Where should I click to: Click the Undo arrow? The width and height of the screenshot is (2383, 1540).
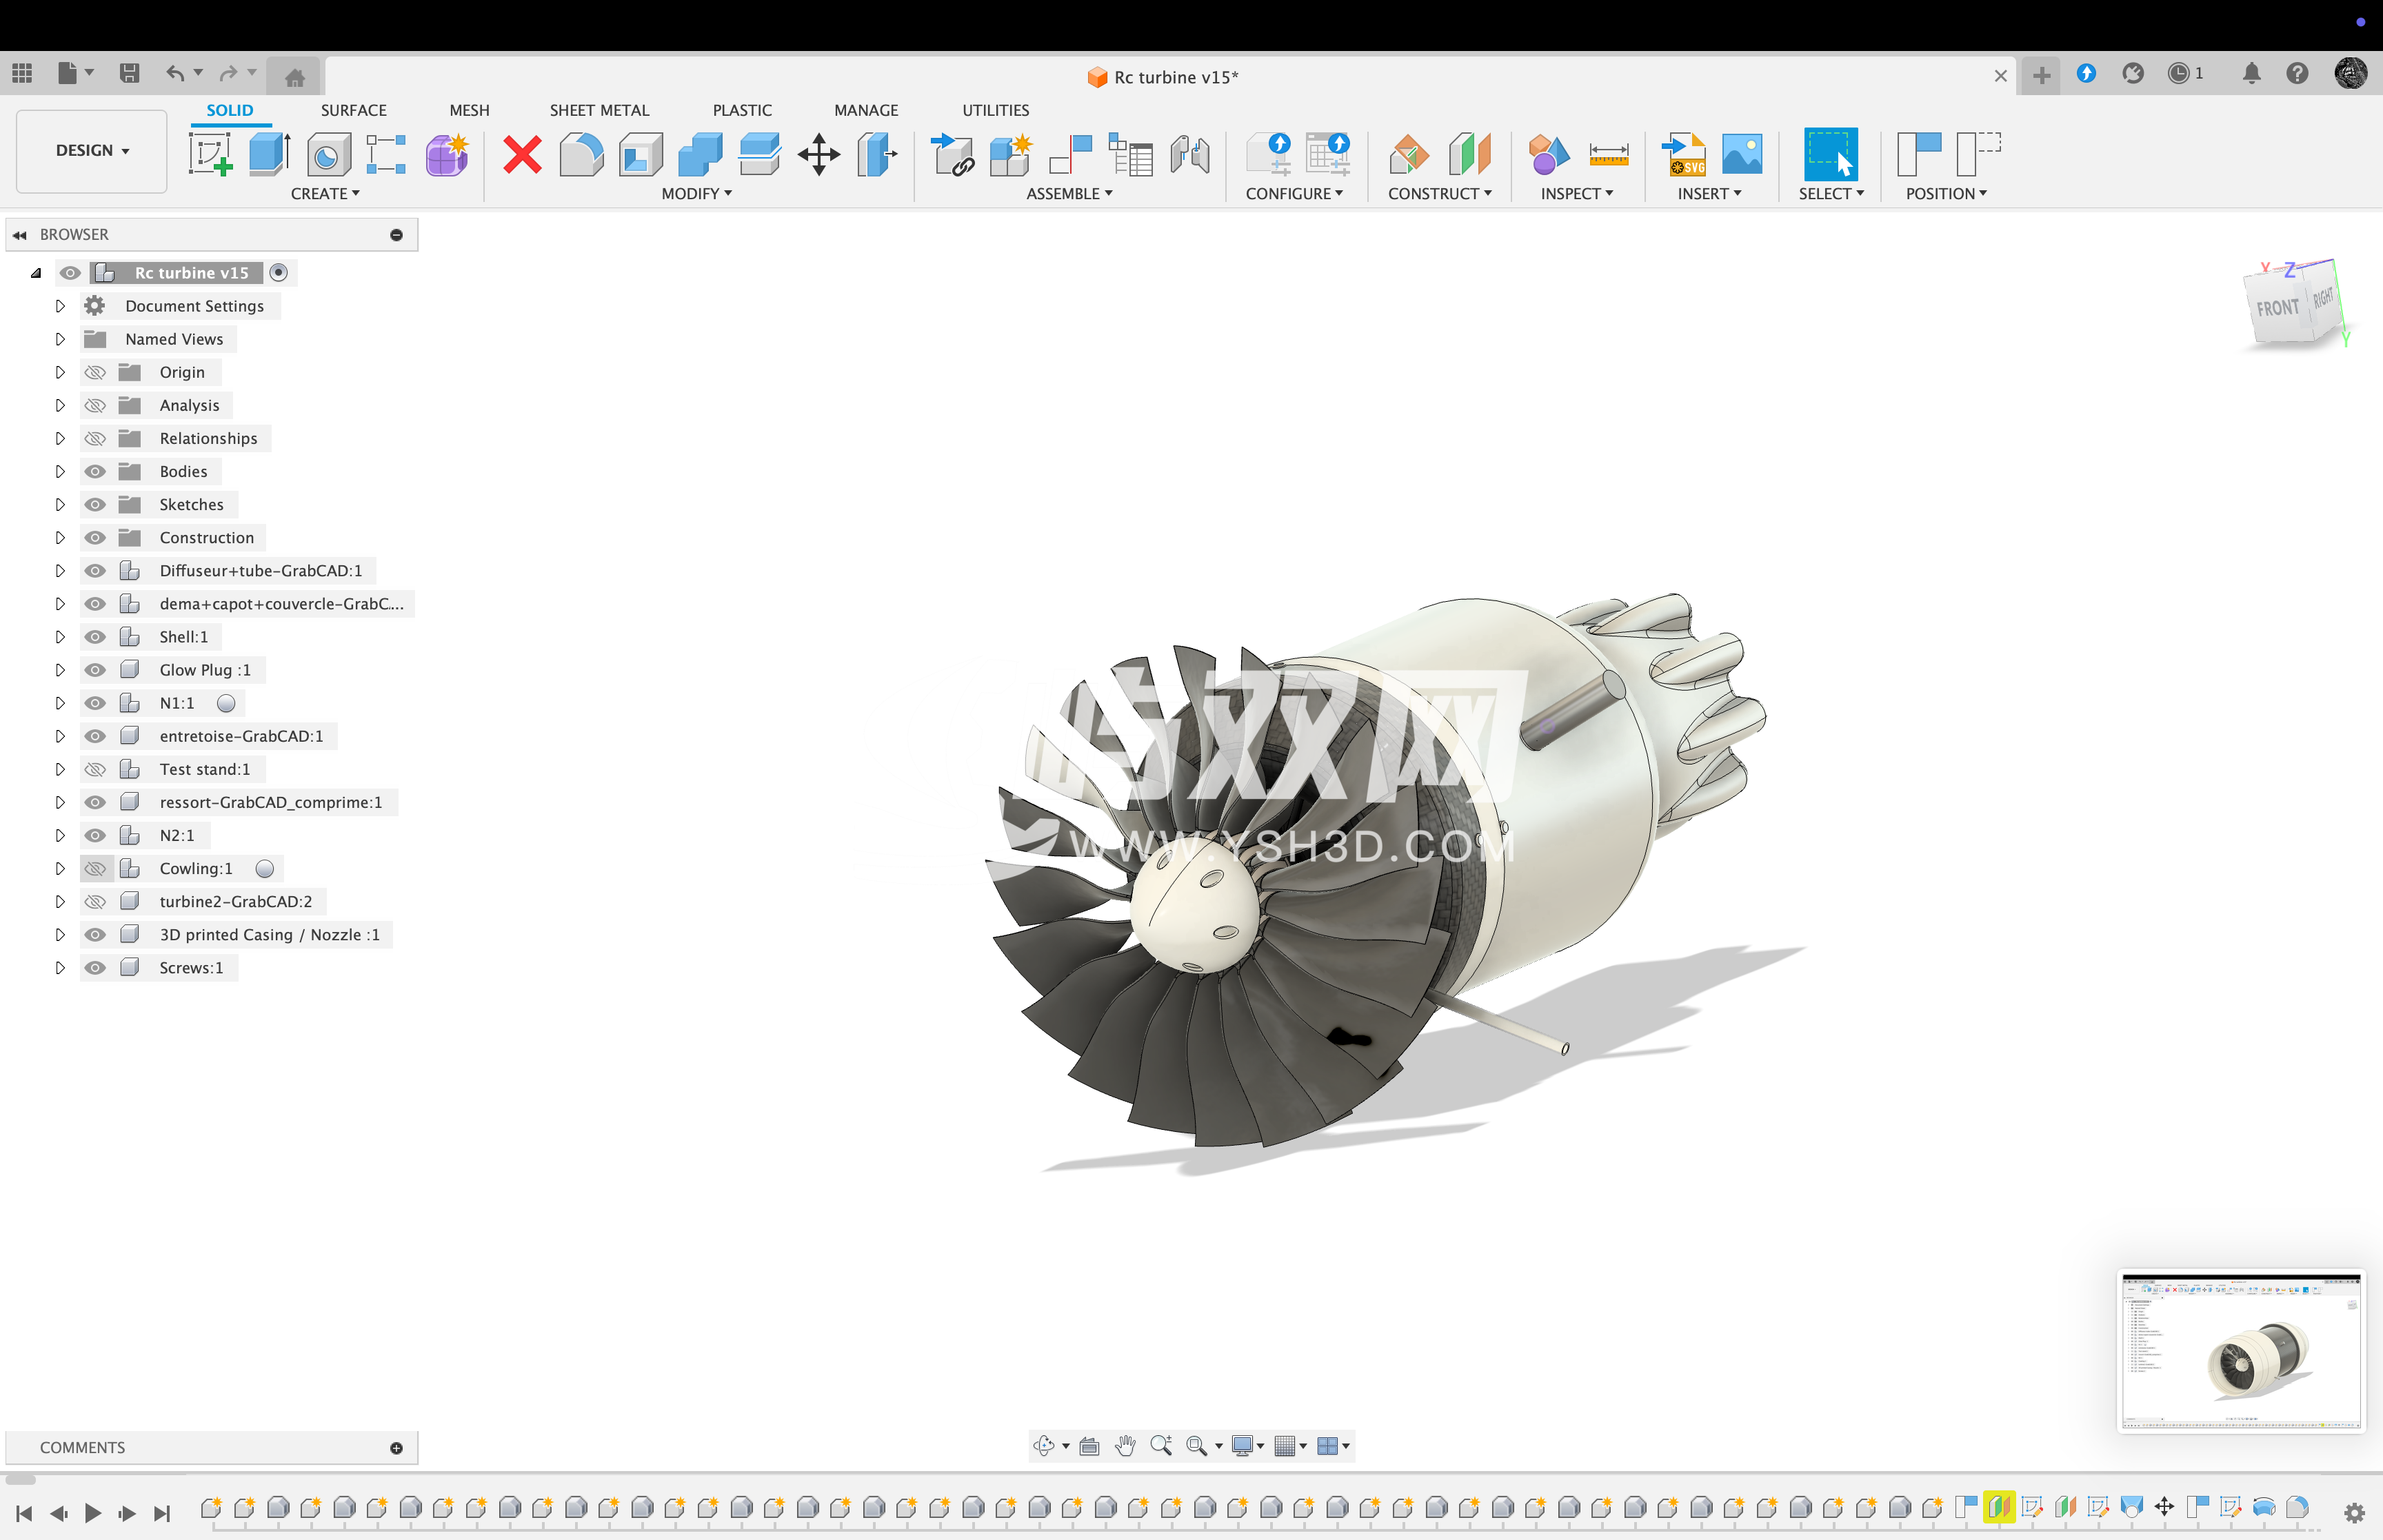pyautogui.click(x=175, y=73)
